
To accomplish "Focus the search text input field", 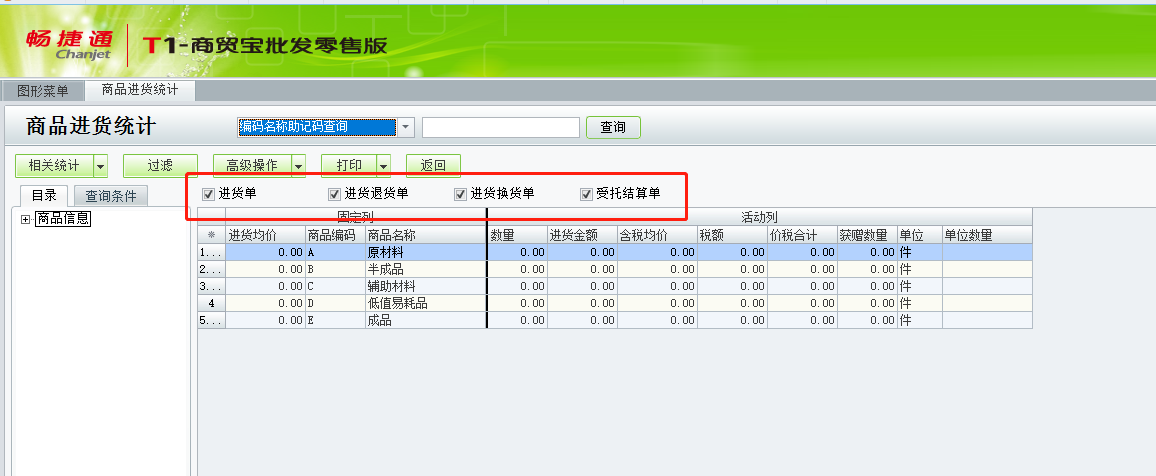I will click(x=501, y=127).
